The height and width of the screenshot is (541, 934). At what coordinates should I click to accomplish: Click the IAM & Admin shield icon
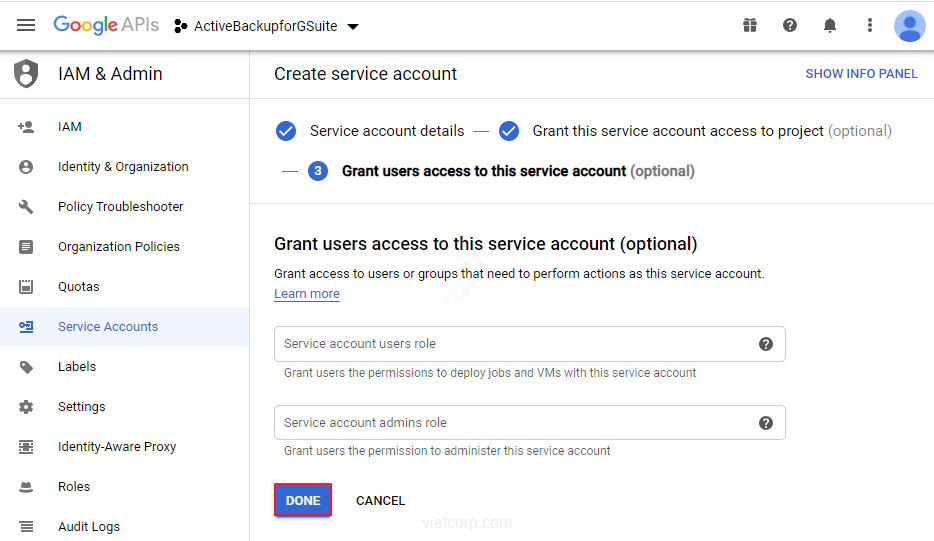coord(26,74)
